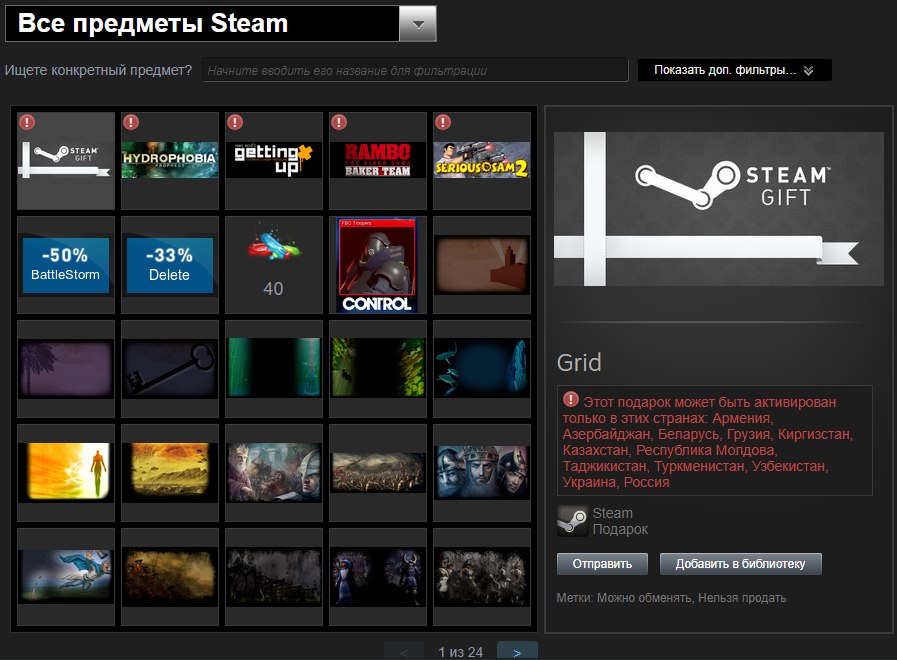This screenshot has width=897, height=660.
Task: Select the 40 gems item
Action: (274, 265)
